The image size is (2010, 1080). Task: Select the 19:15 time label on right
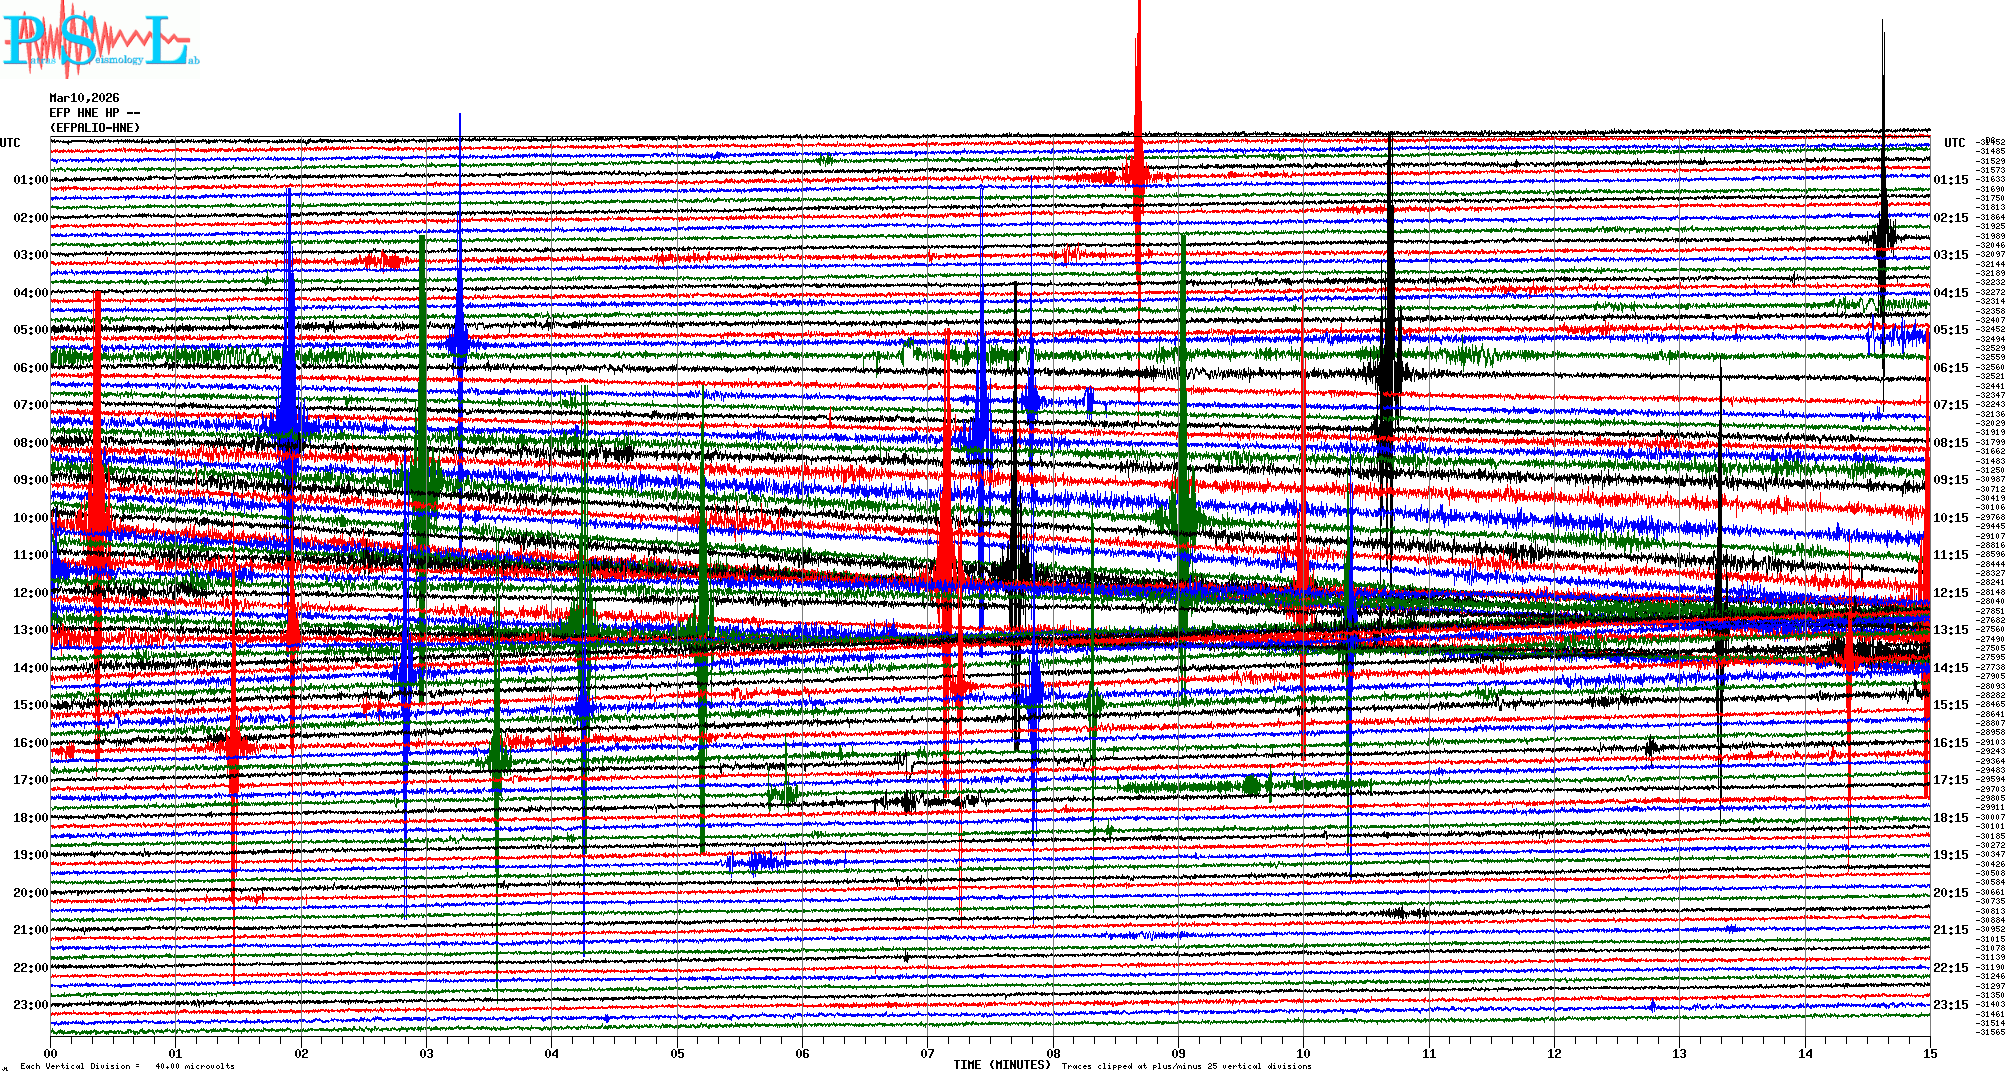[1950, 855]
